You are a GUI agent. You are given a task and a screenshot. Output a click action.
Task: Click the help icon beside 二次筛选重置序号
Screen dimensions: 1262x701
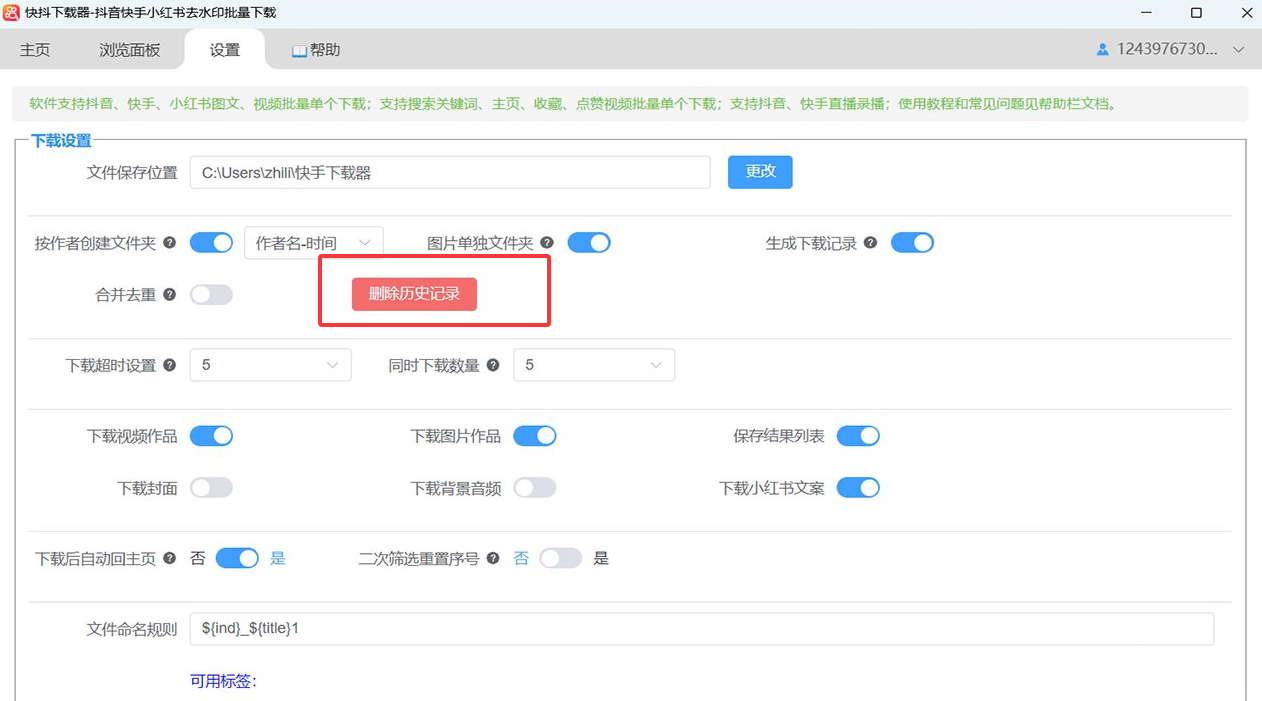pos(493,558)
